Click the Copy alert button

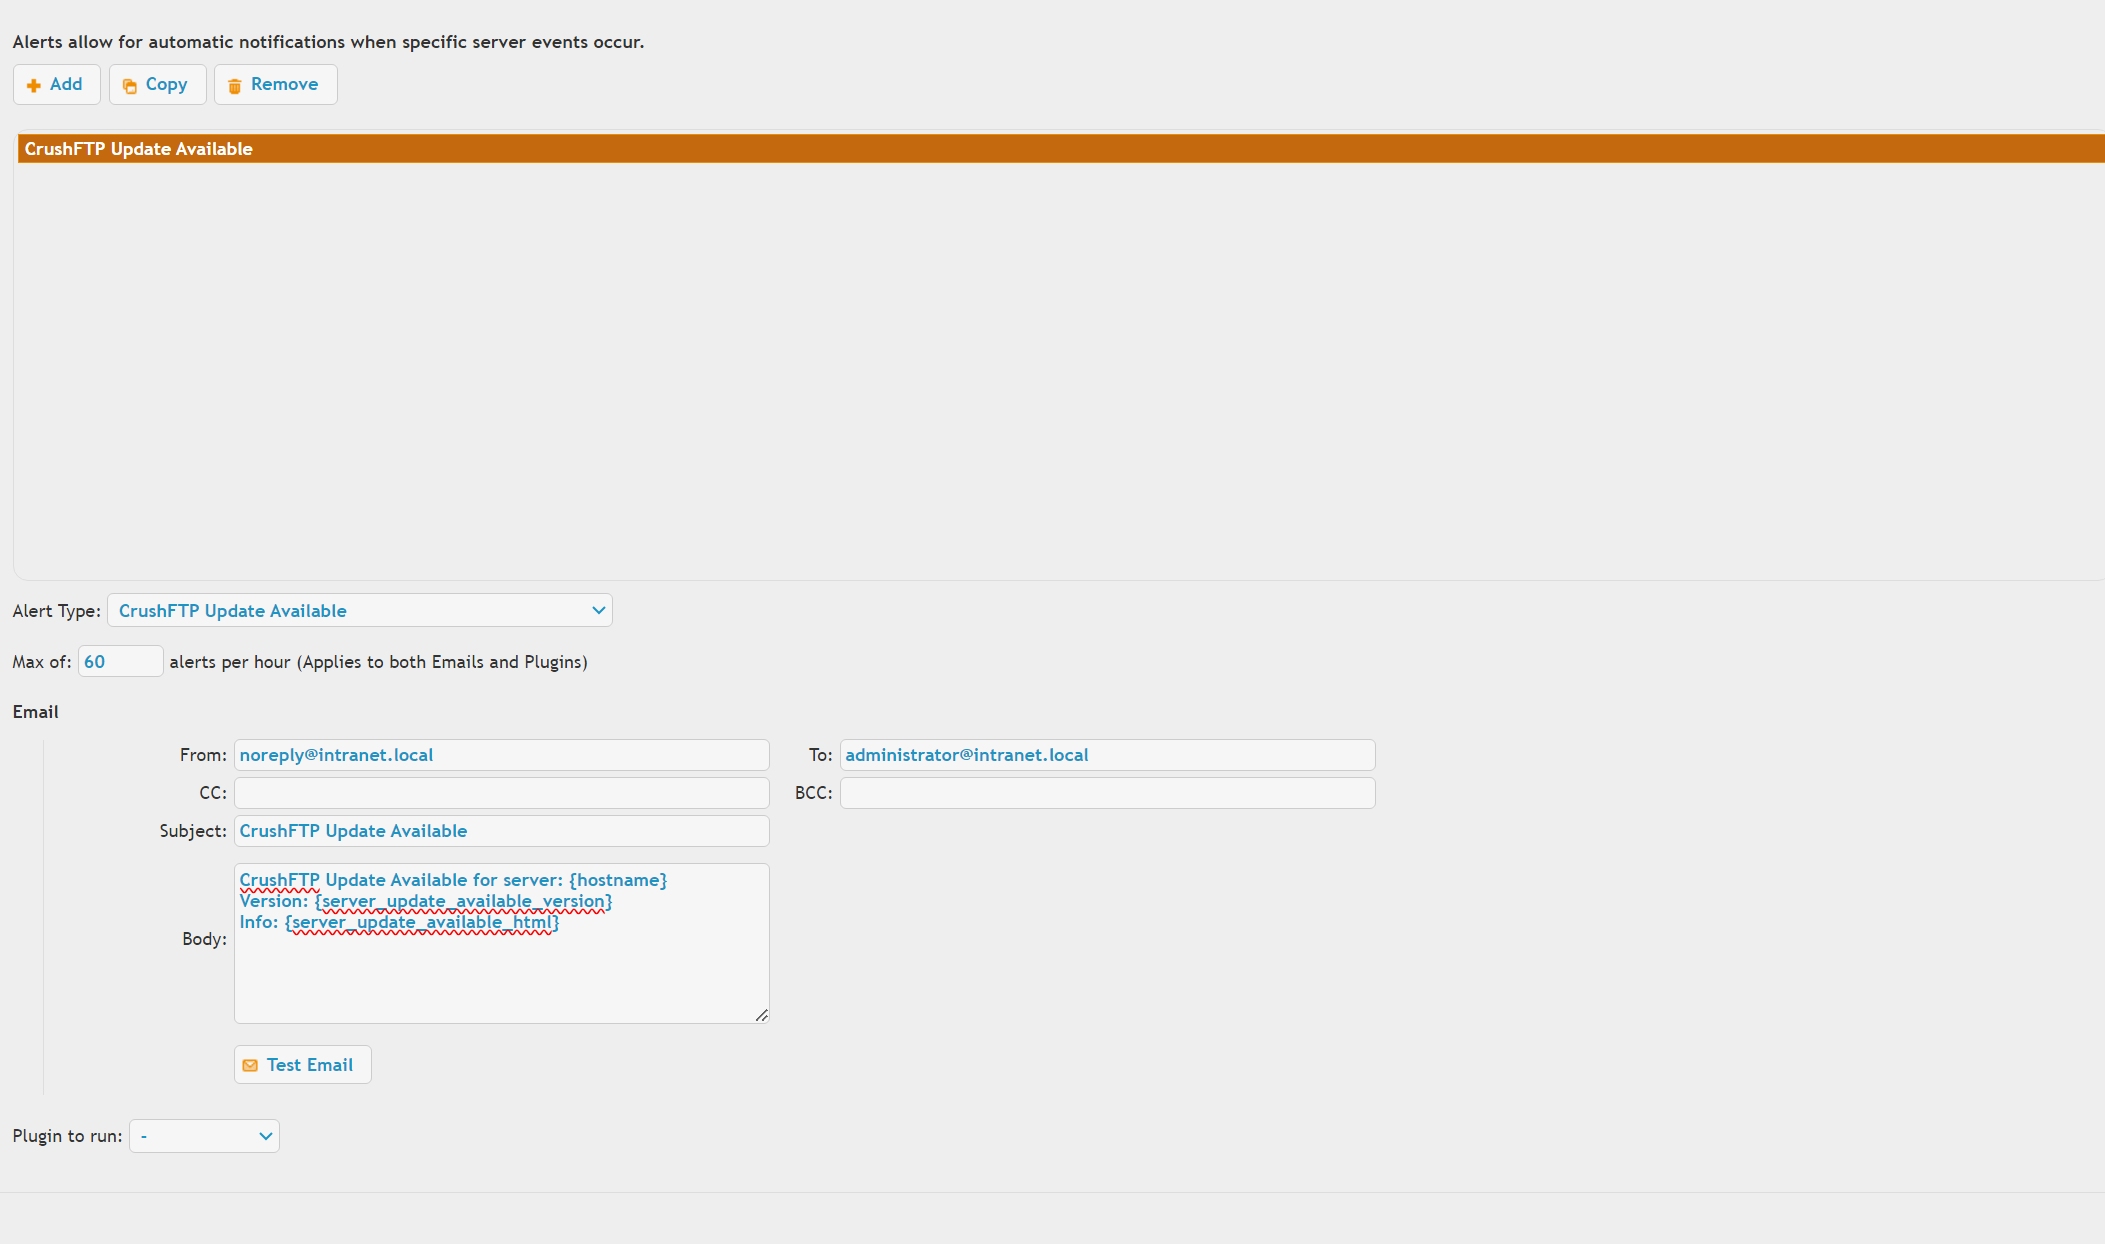click(157, 84)
